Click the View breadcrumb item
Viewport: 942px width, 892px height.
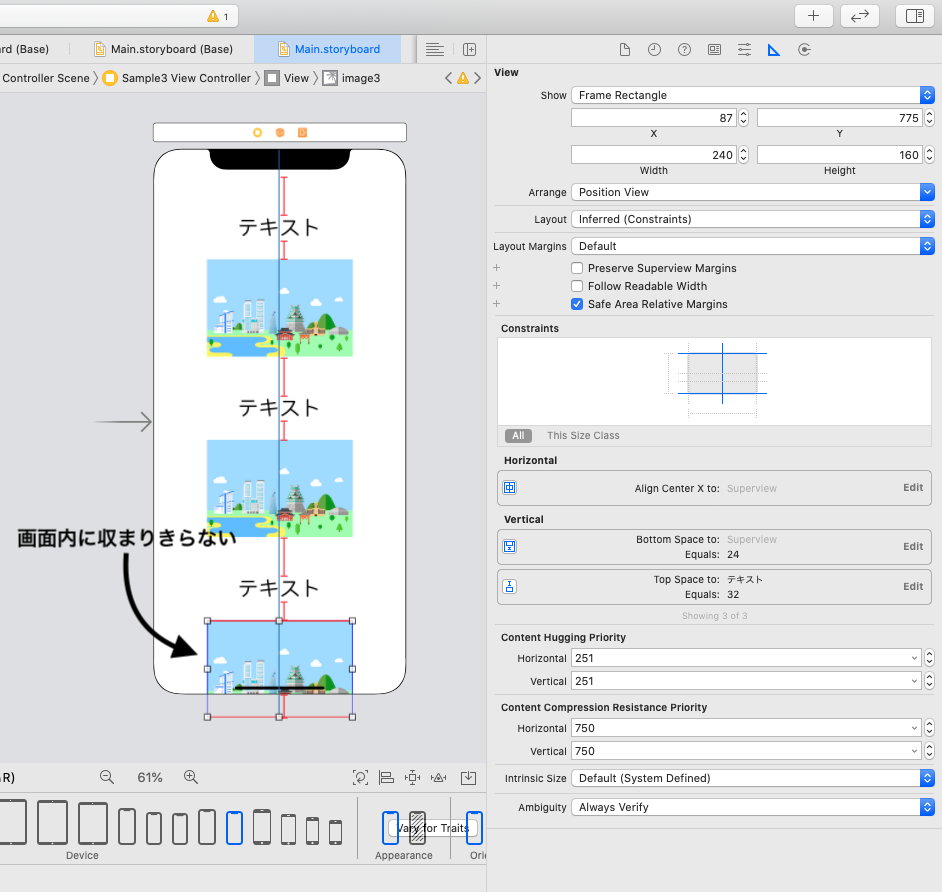coord(288,78)
